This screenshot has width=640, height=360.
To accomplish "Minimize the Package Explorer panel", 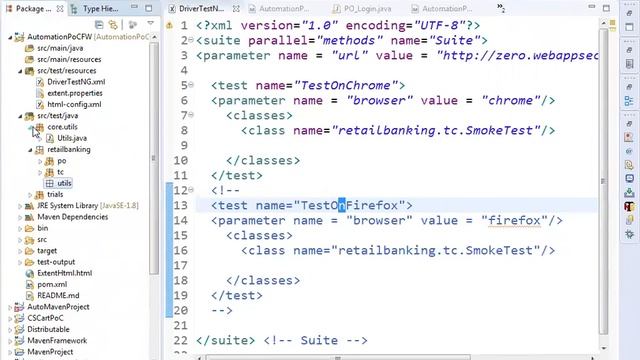I will point(134,8).
